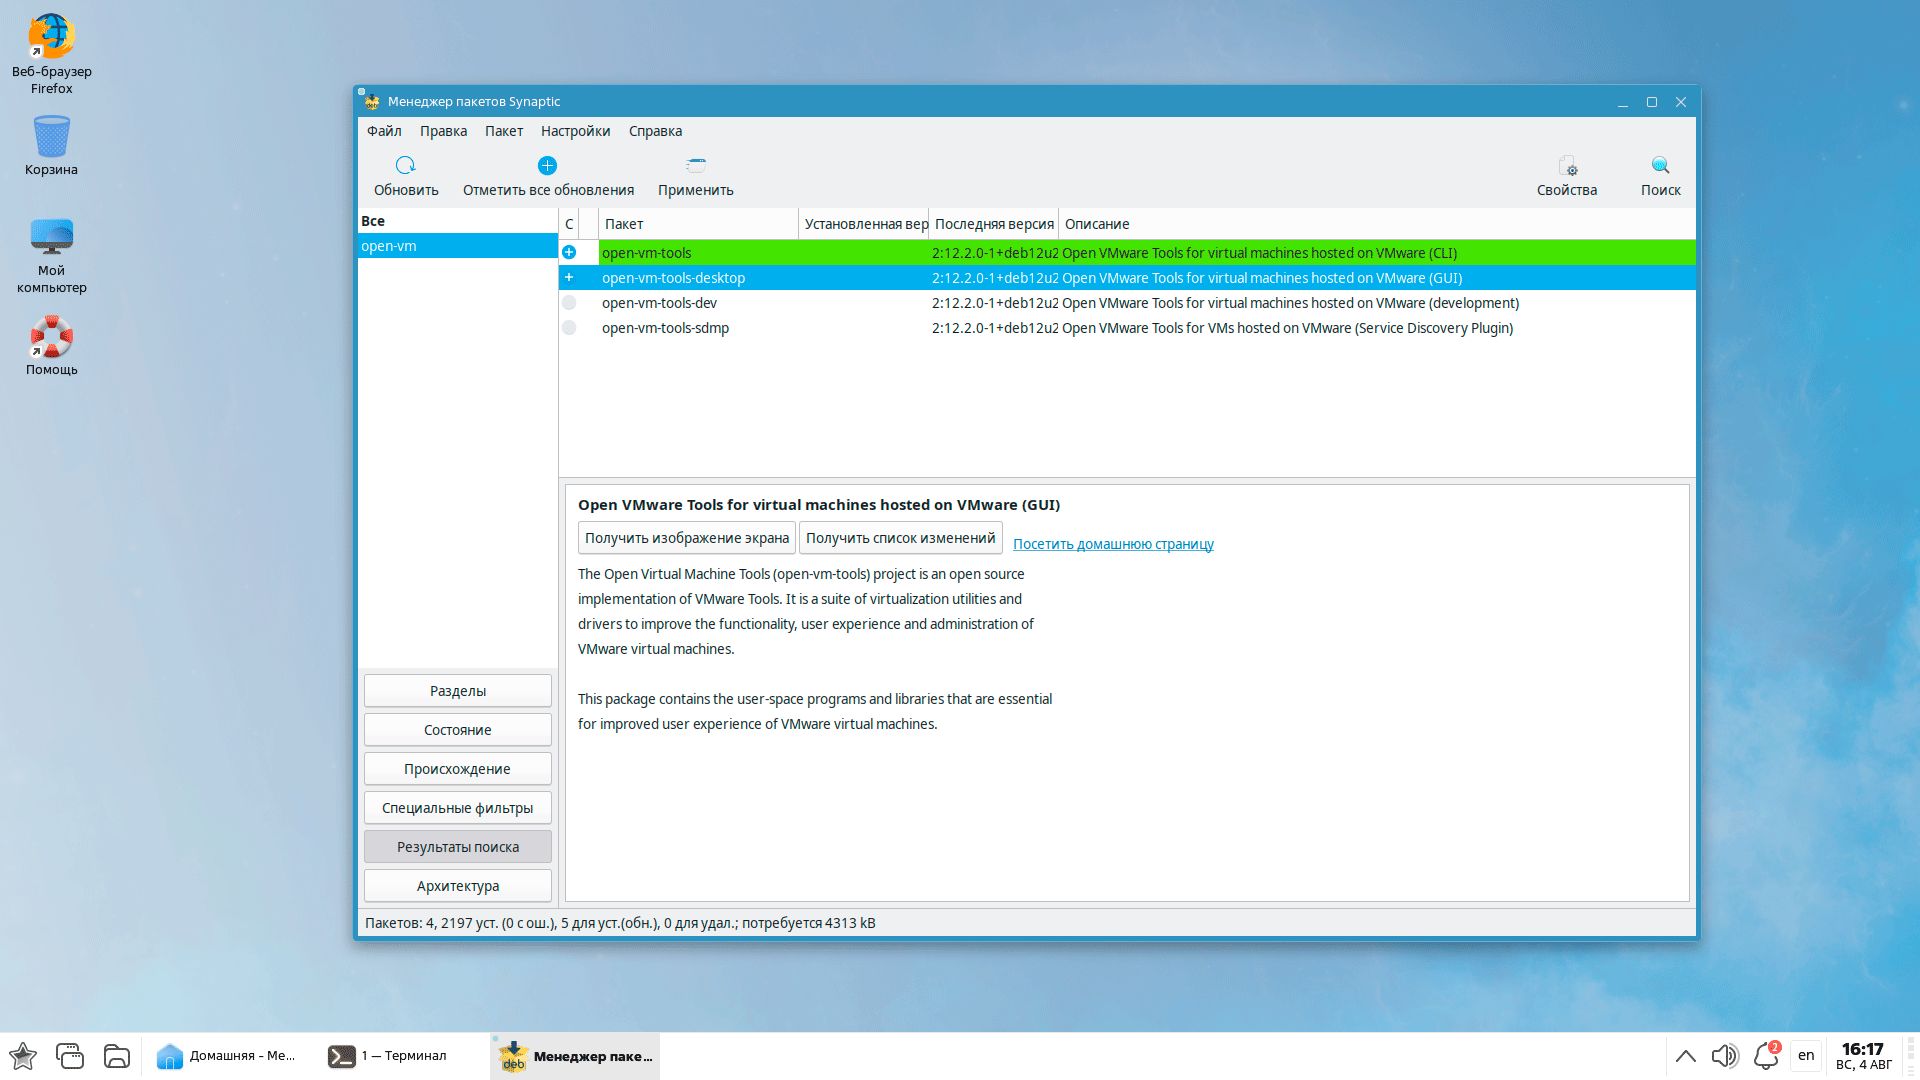Click Получить список изменений button
The width and height of the screenshot is (1920, 1080).
tap(900, 538)
